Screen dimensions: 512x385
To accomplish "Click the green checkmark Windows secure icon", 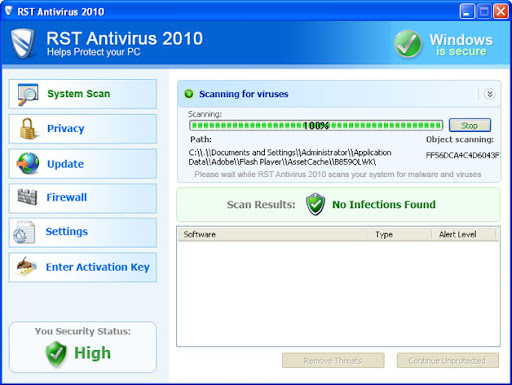I will (x=407, y=44).
